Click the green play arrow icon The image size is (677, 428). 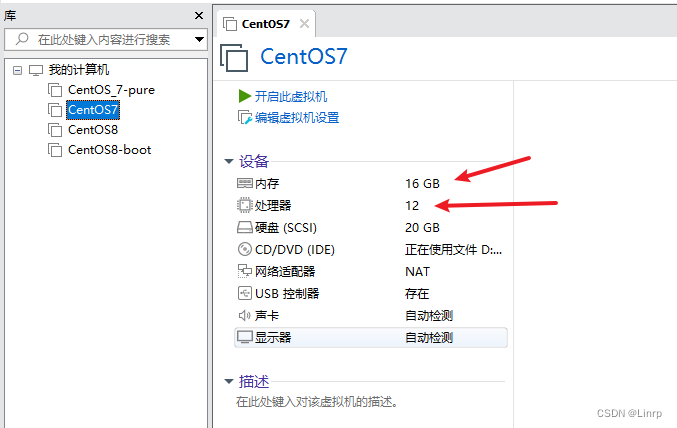click(245, 96)
